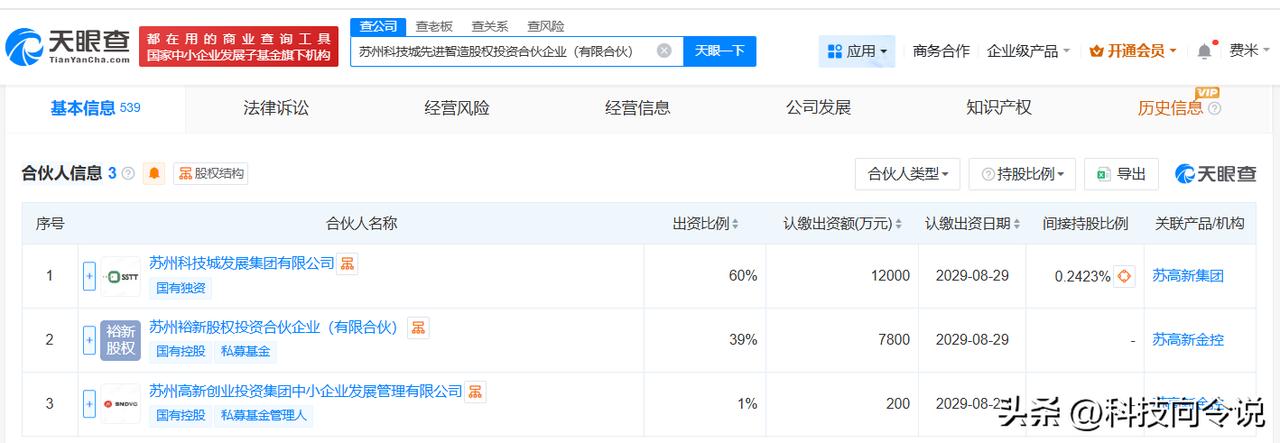Open the 应用 dropdown menu
1280x443 pixels.
tap(857, 51)
